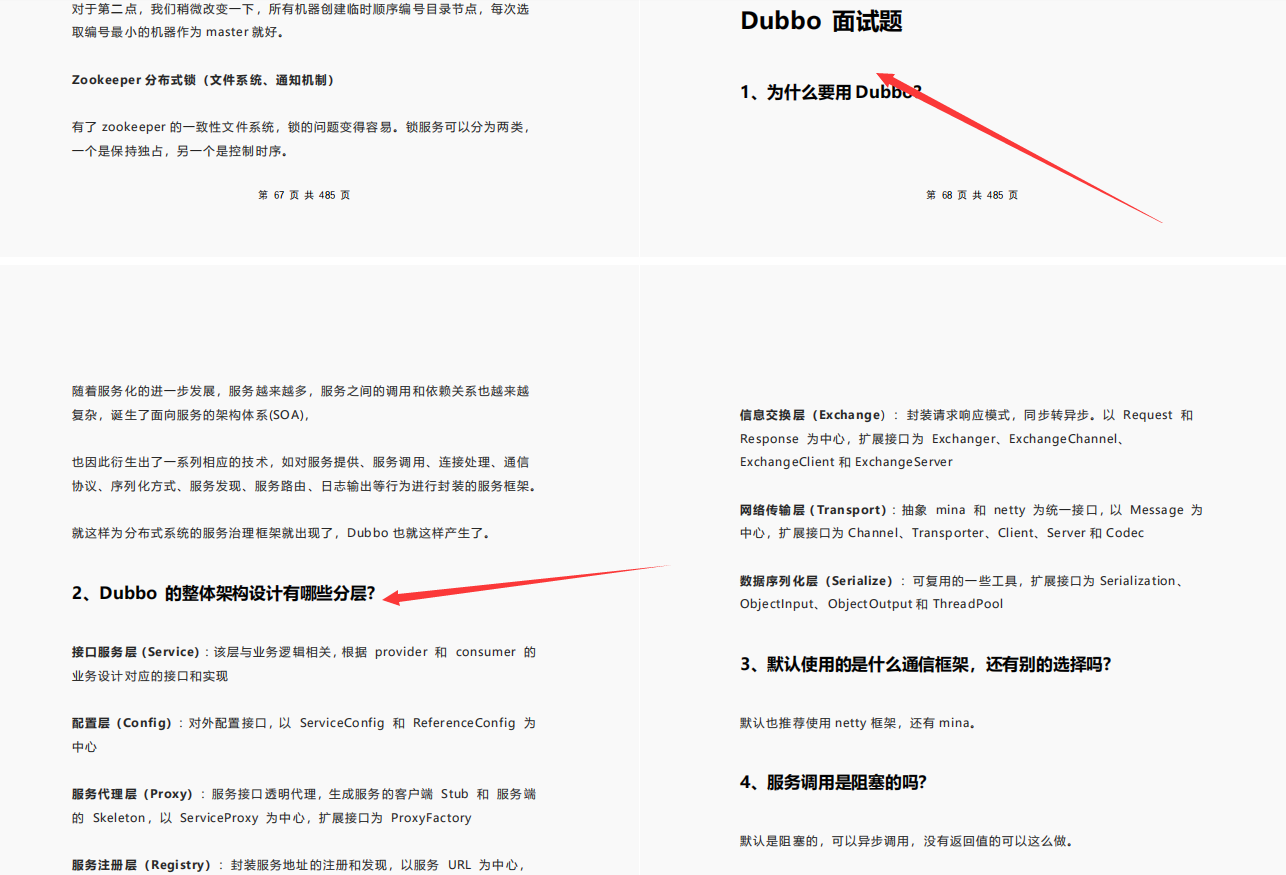This screenshot has height=875, width=1286.
Task: Click page footer "第 68 页 共 485 页"
Action: pos(972,195)
